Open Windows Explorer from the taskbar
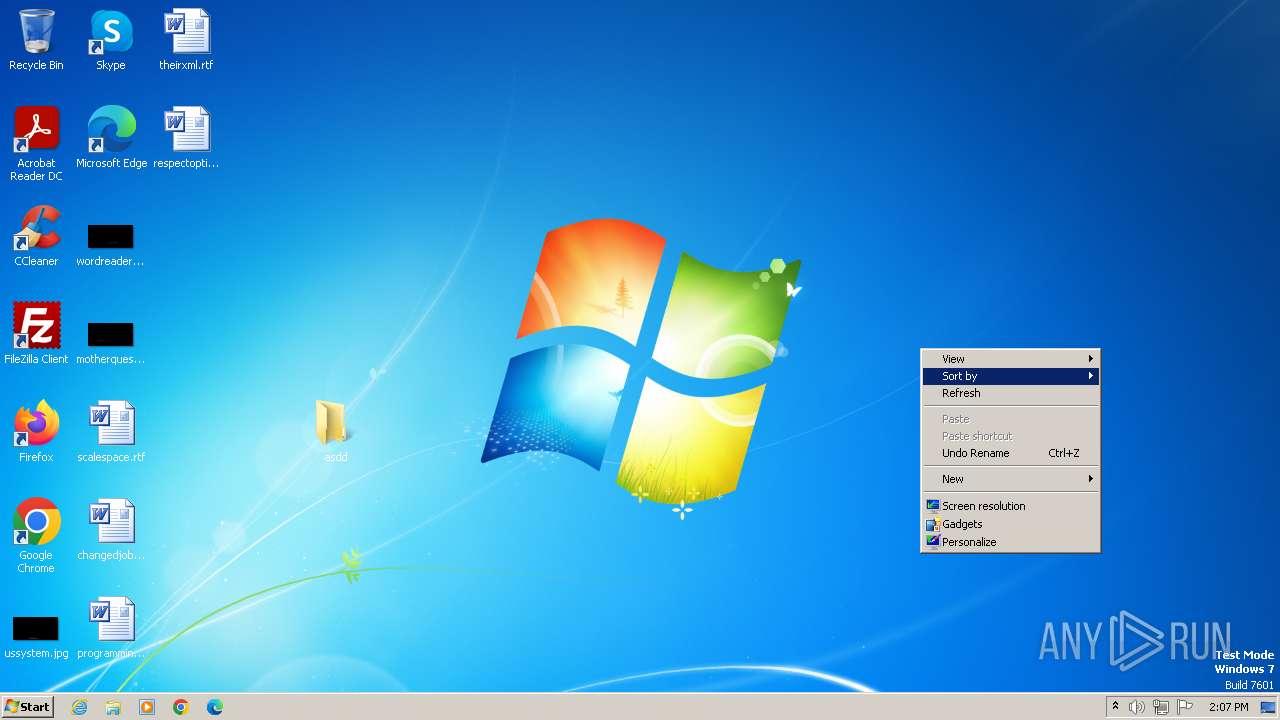This screenshot has height=720, width=1280. point(113,707)
